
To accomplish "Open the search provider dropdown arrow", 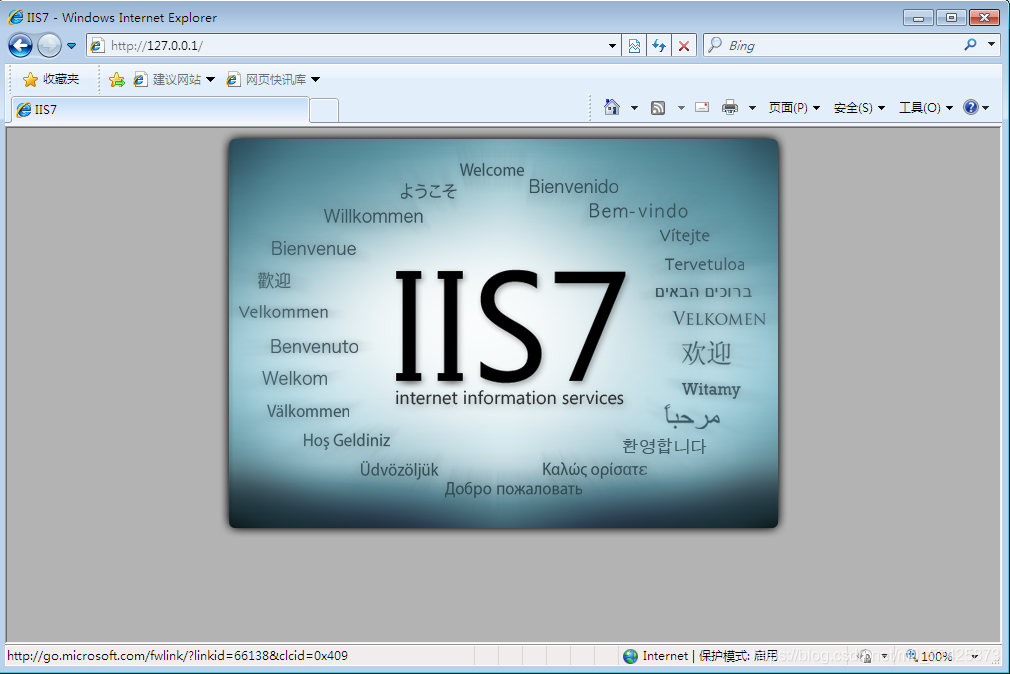I will coord(991,45).
